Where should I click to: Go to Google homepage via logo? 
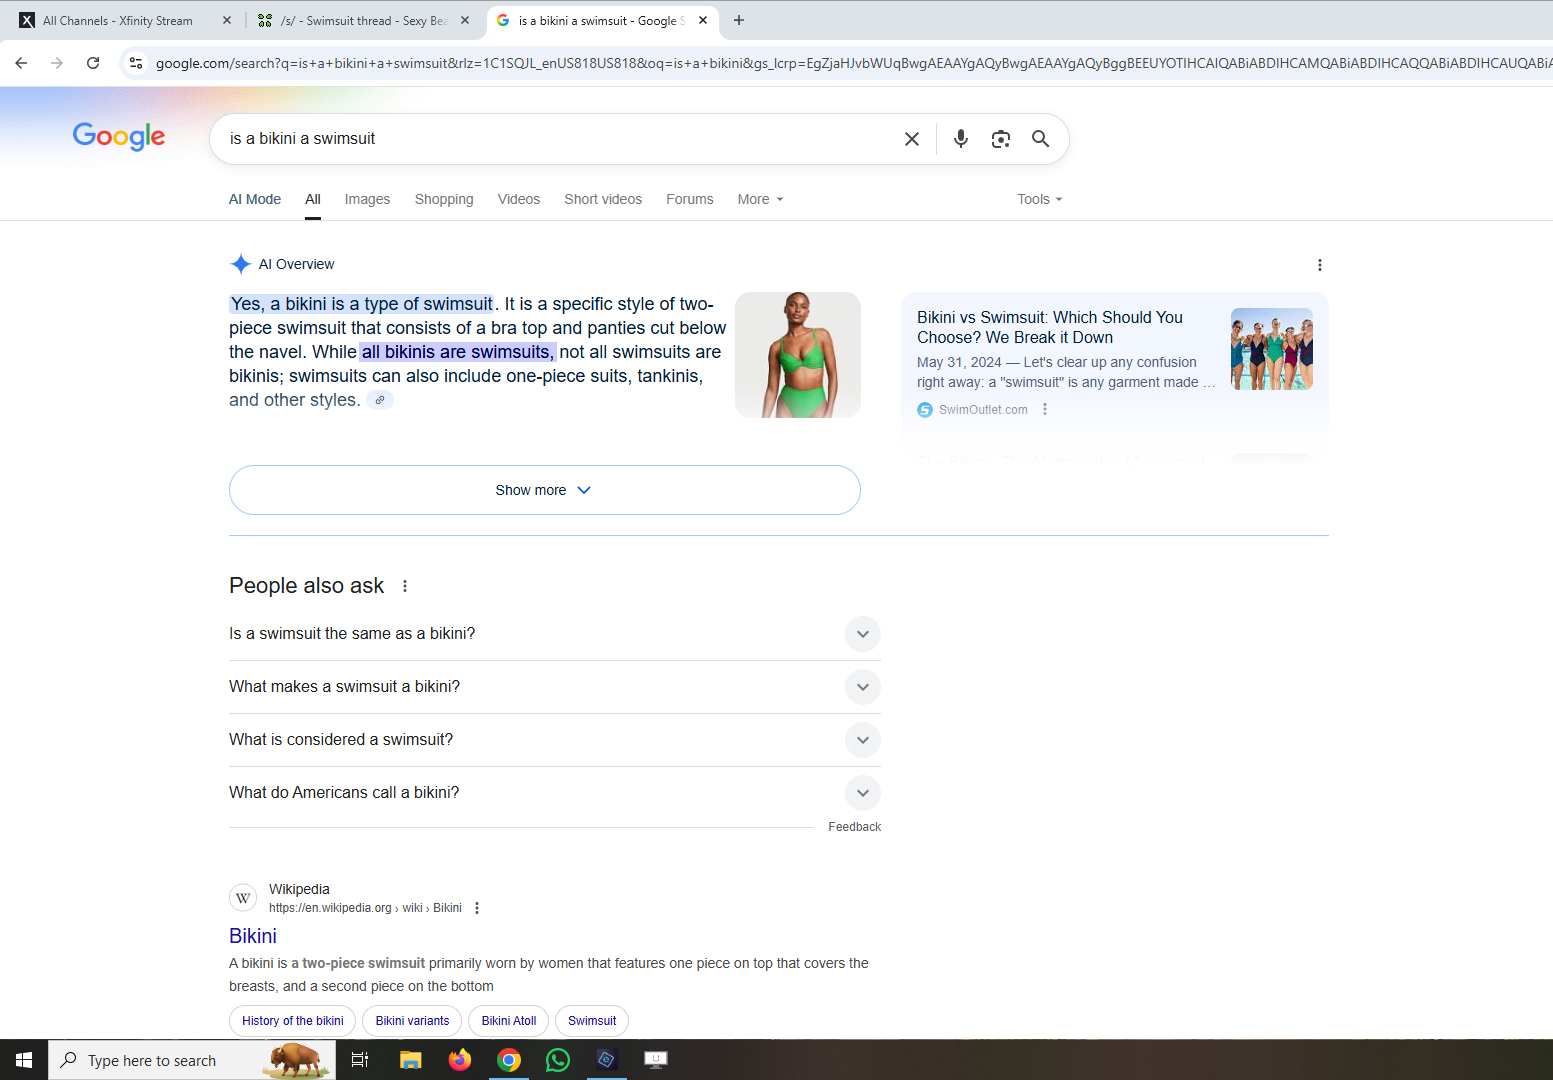click(x=119, y=137)
